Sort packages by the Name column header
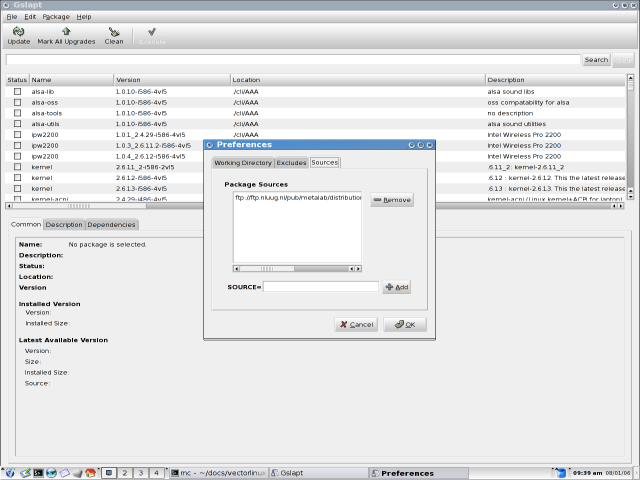The height and width of the screenshot is (480, 640). (70, 79)
